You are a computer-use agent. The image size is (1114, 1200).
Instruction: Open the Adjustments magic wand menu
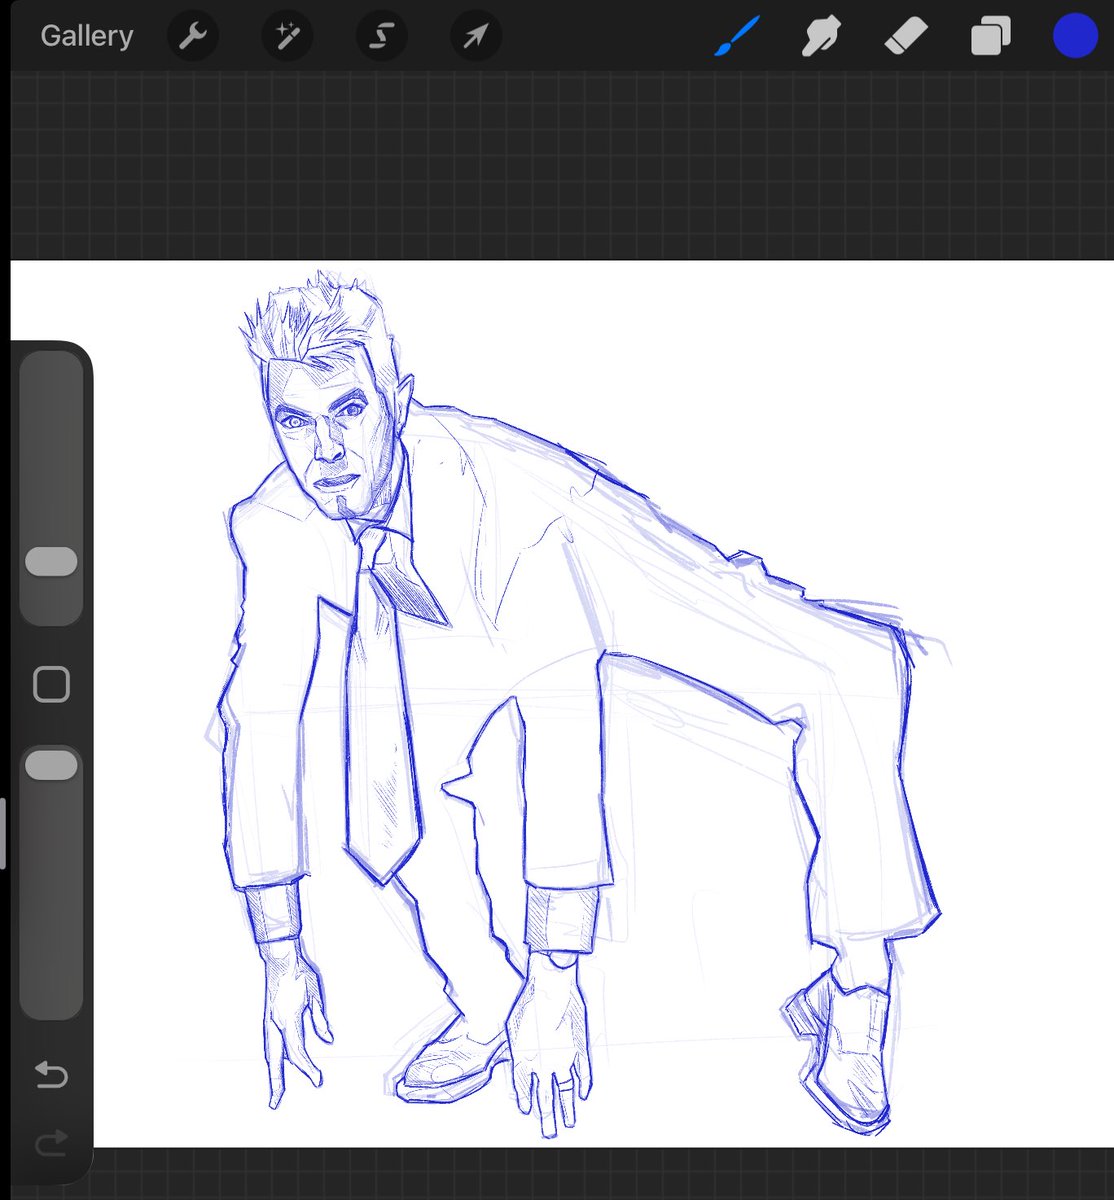(287, 37)
